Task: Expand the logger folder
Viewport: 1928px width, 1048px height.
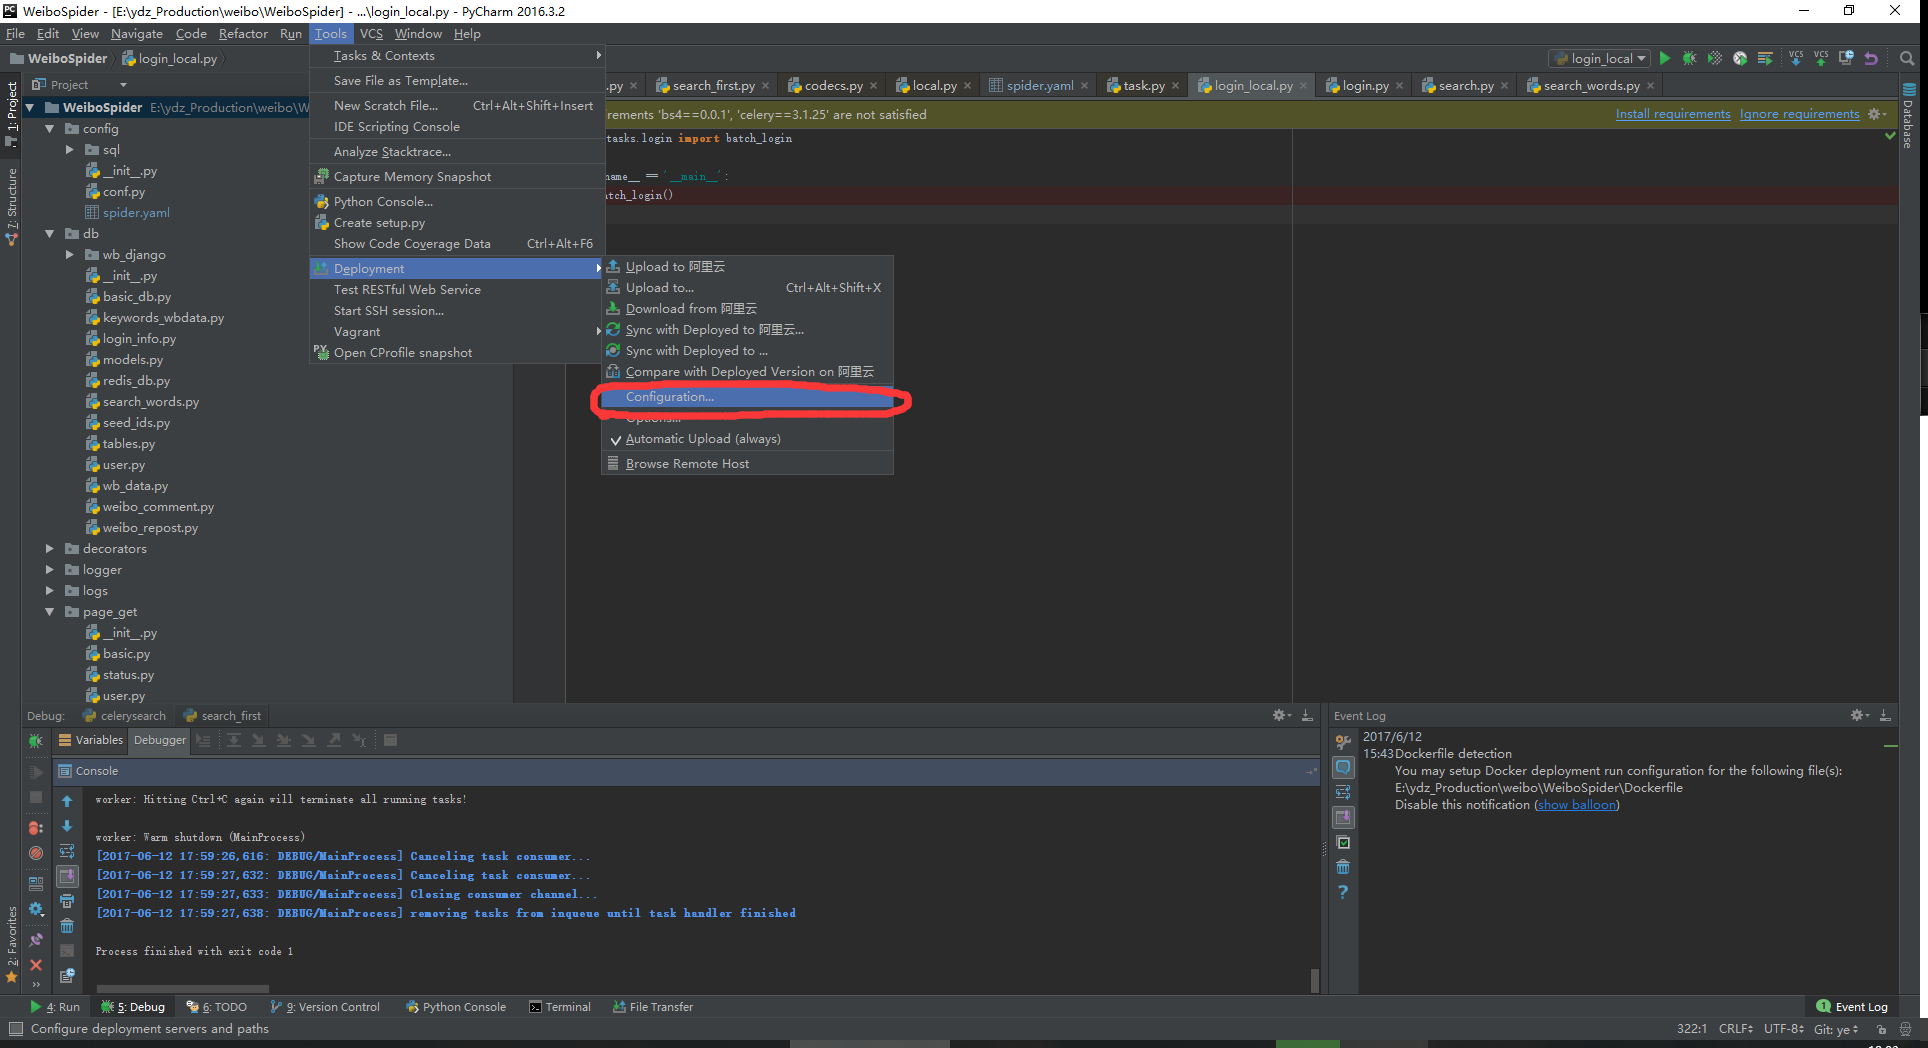Action: tap(49, 570)
